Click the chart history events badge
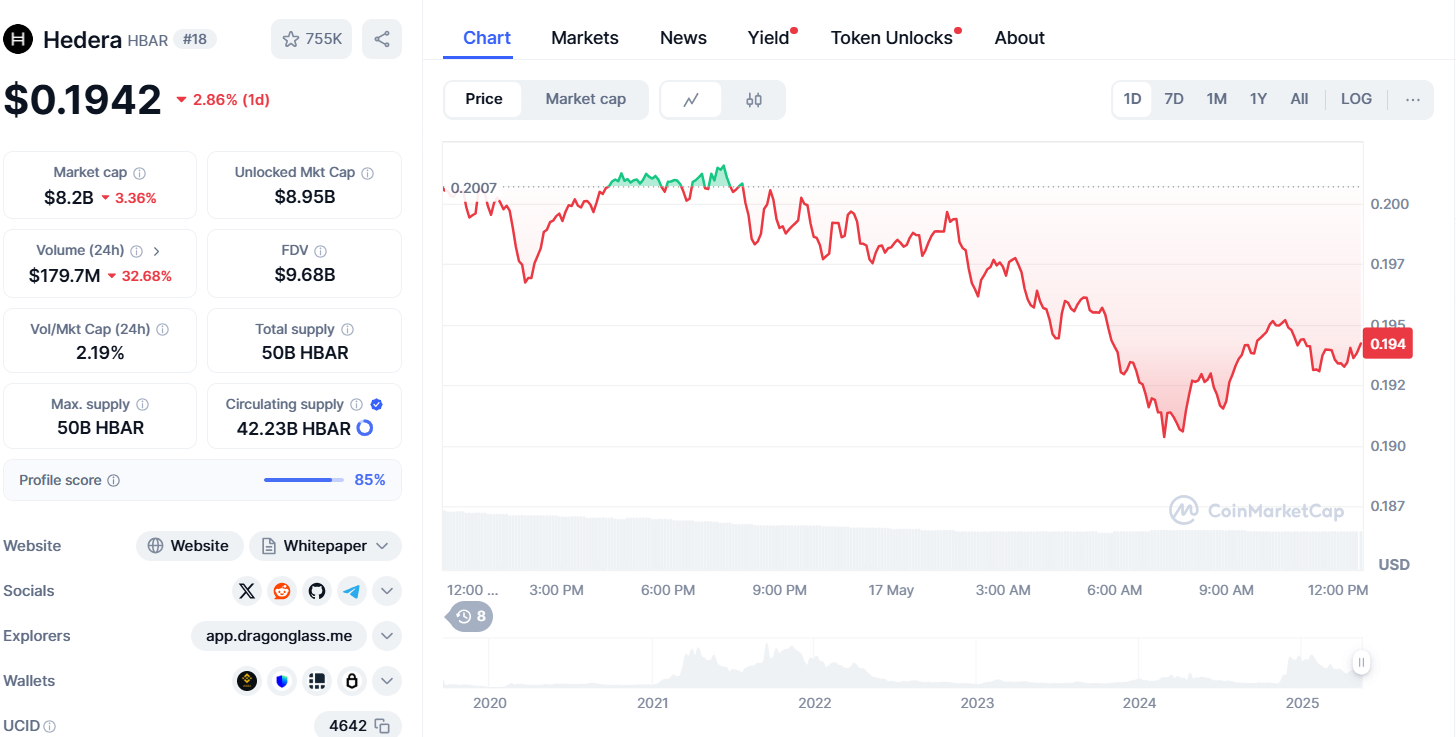The image size is (1456, 737). pyautogui.click(x=470, y=616)
